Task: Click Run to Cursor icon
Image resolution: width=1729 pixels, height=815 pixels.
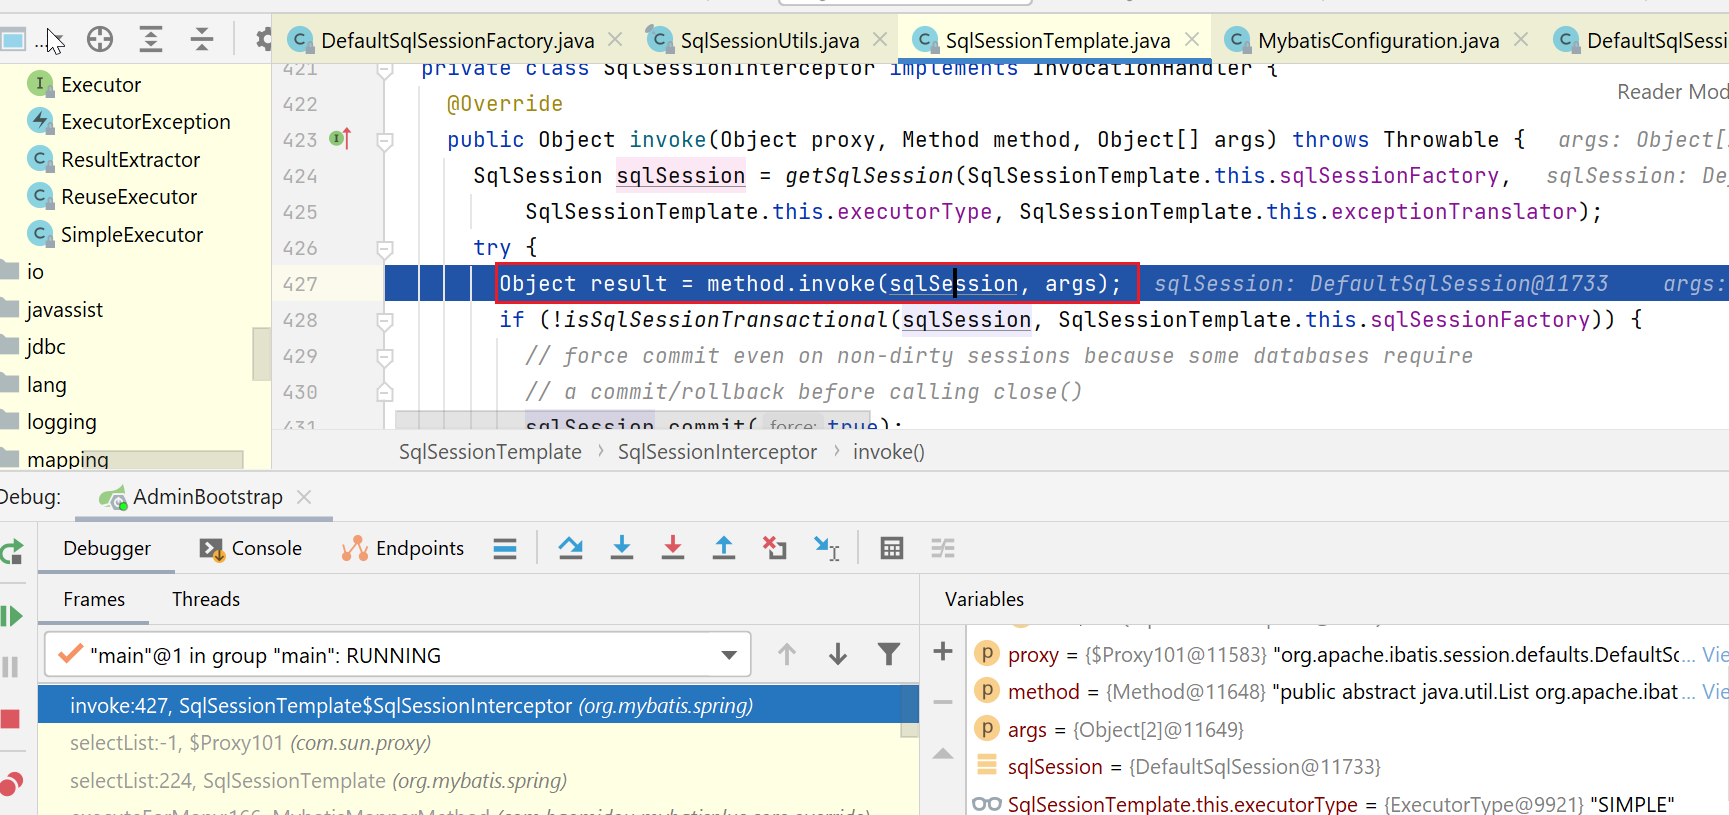Action: [x=827, y=548]
